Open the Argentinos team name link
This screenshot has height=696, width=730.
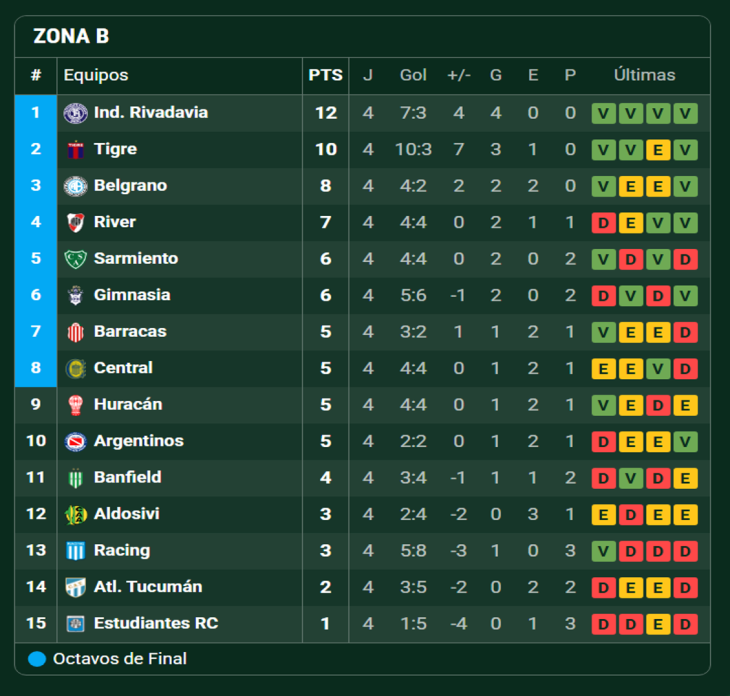[138, 441]
